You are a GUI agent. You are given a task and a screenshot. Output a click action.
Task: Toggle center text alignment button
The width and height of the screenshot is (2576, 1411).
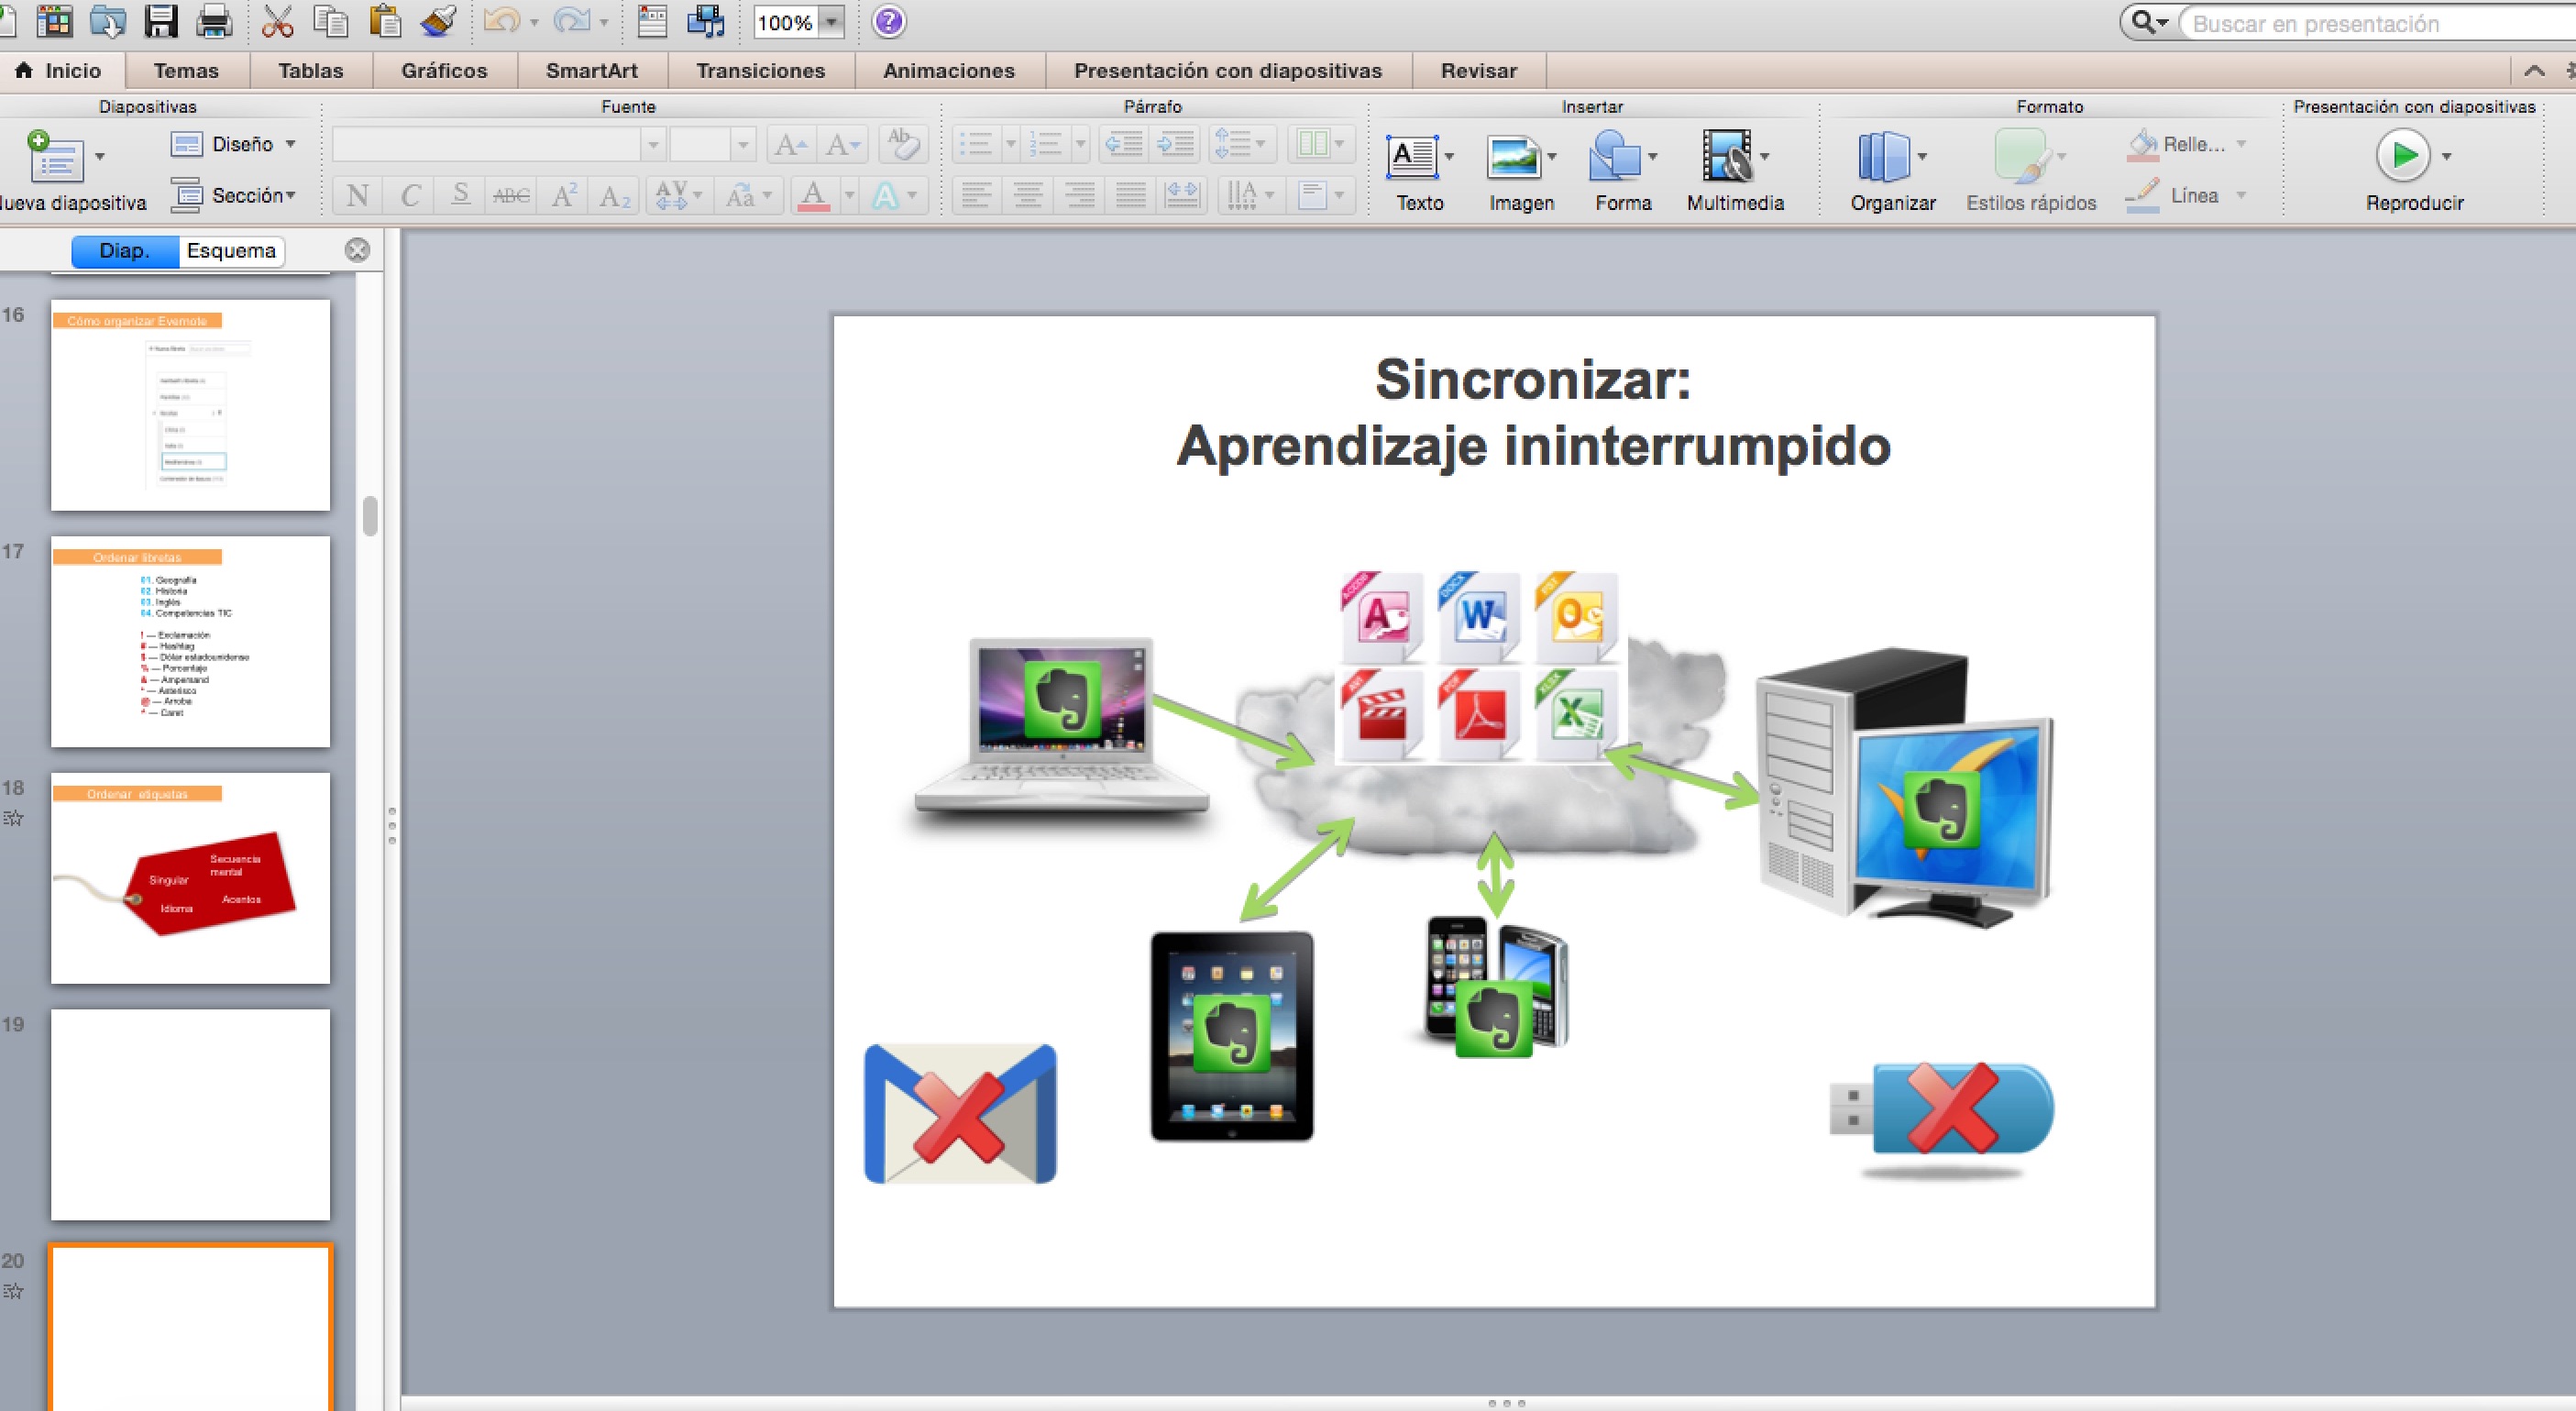[x=1027, y=196]
